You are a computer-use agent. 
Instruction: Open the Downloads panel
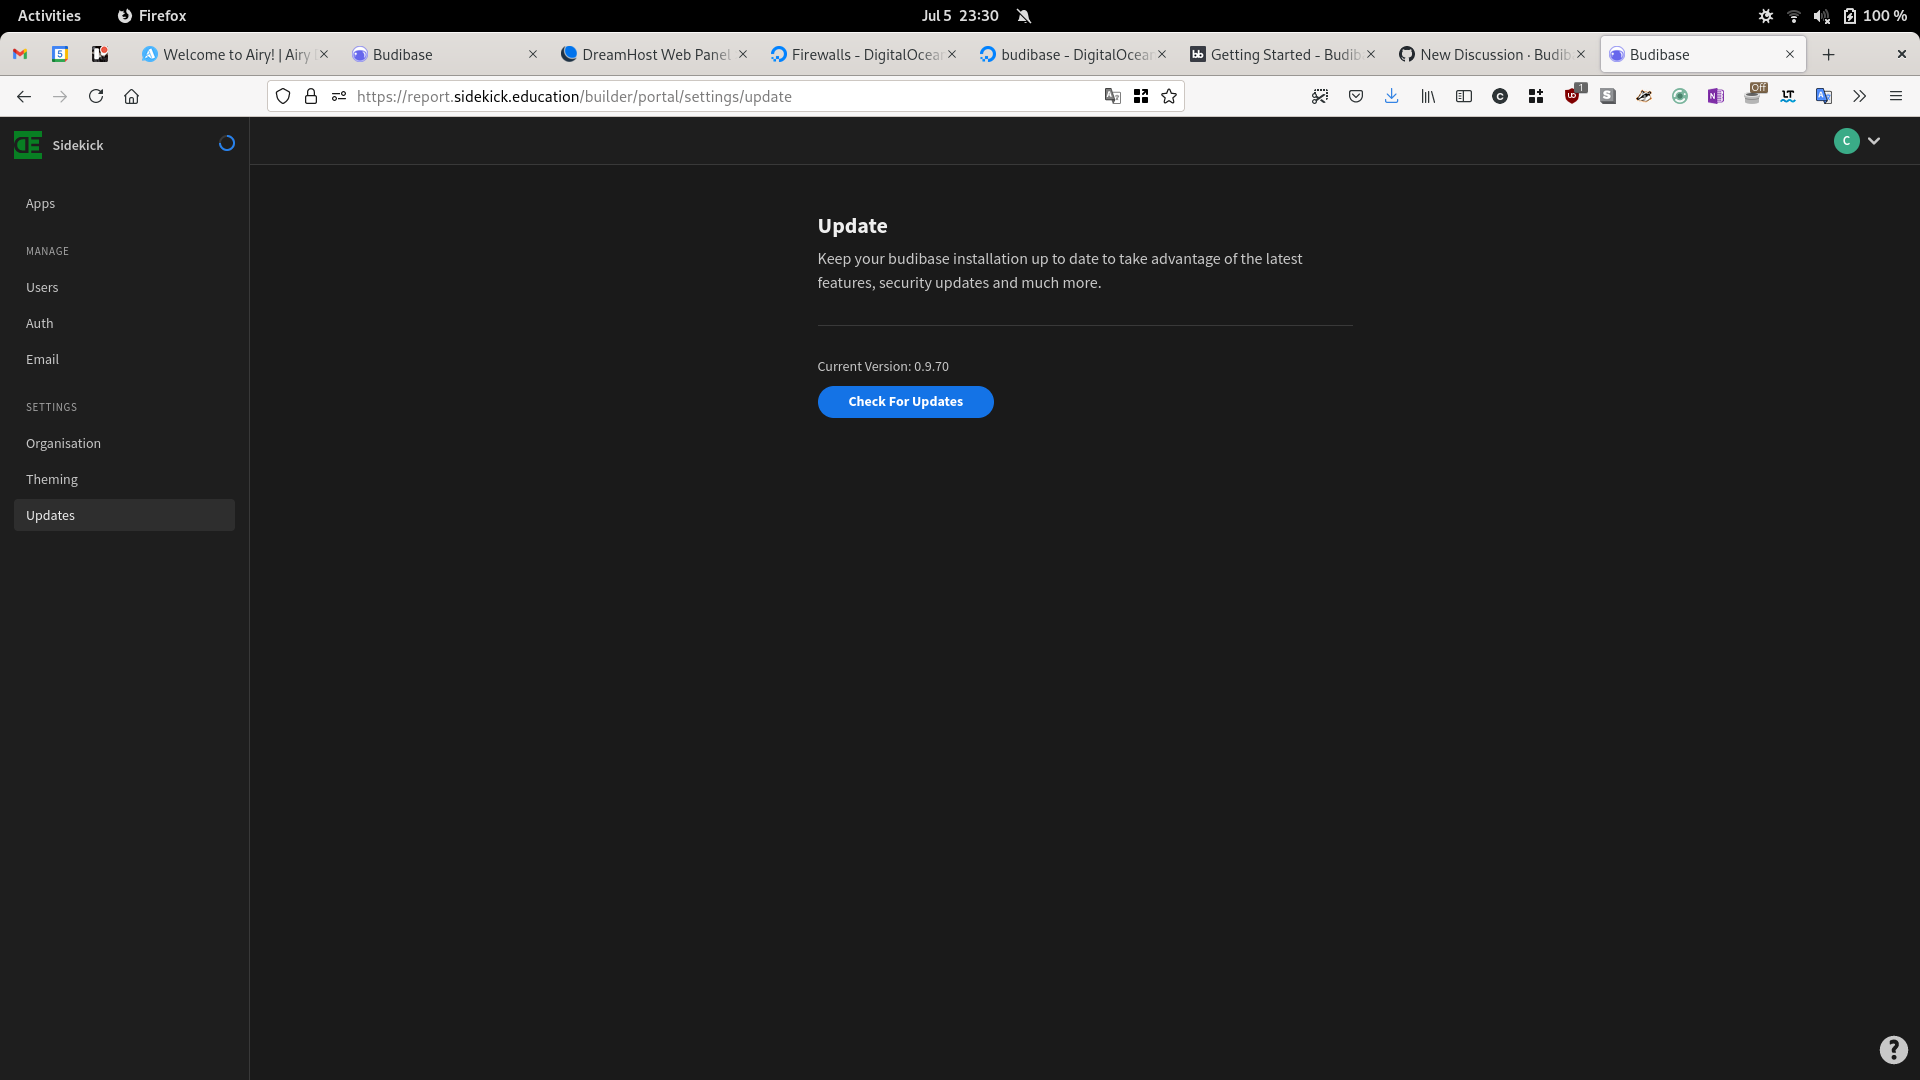point(1392,96)
